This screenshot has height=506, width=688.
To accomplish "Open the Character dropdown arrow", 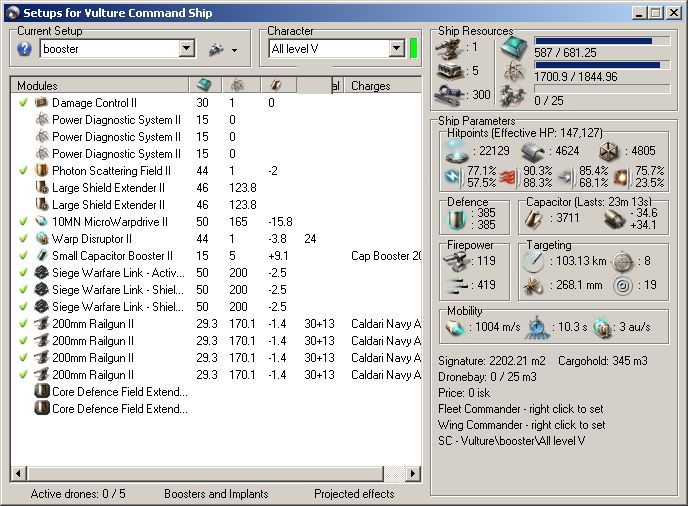I will tap(397, 48).
